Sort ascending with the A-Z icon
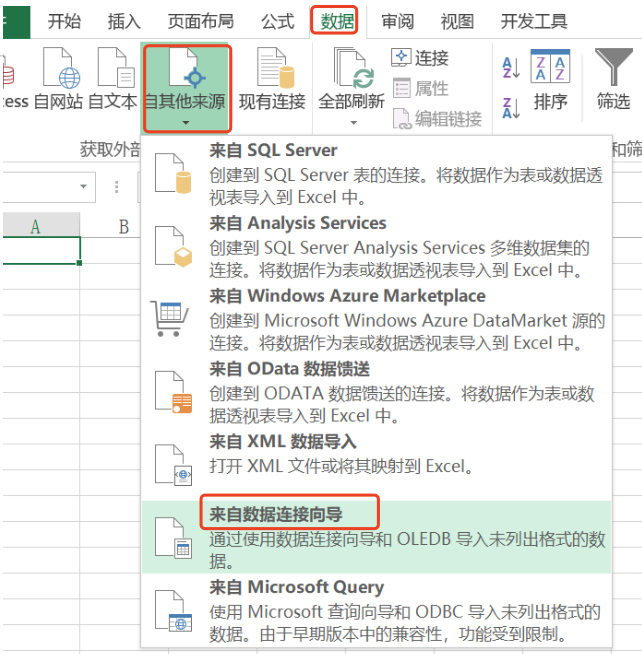 point(511,68)
